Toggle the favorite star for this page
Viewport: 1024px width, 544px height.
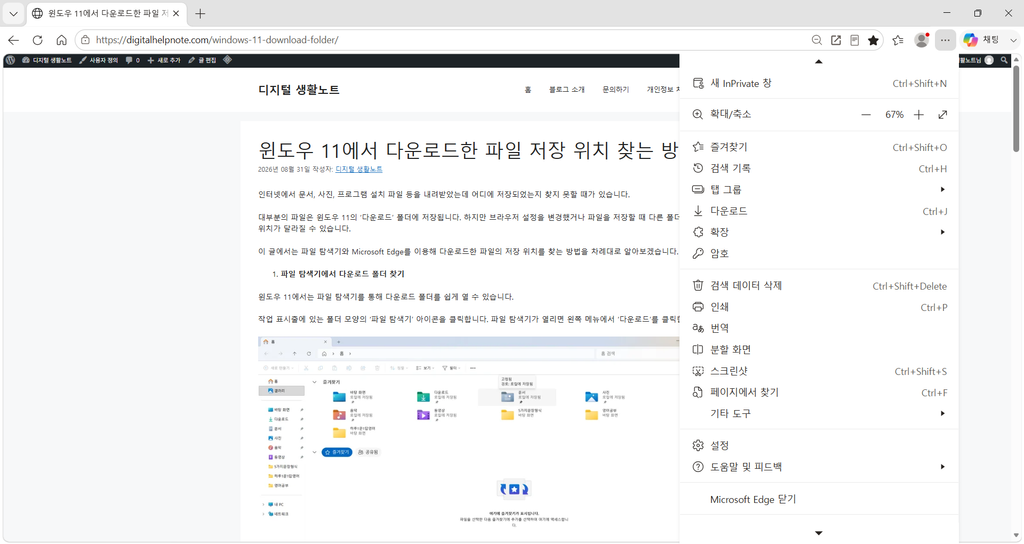click(x=873, y=40)
